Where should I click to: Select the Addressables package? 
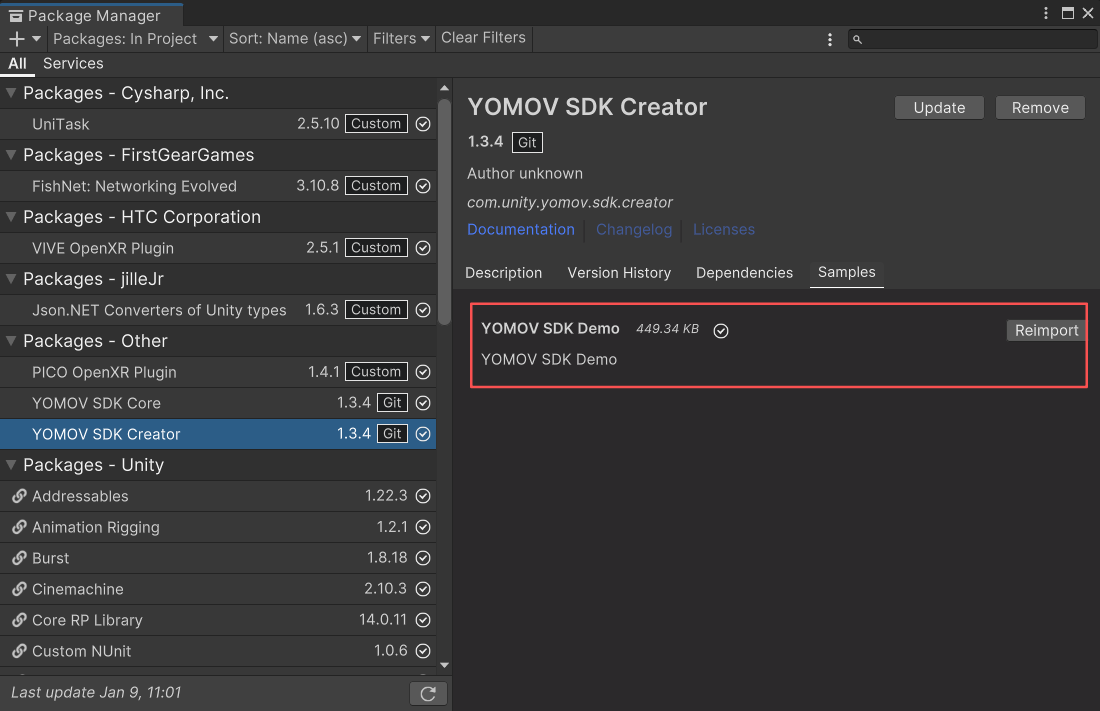[x=218, y=496]
